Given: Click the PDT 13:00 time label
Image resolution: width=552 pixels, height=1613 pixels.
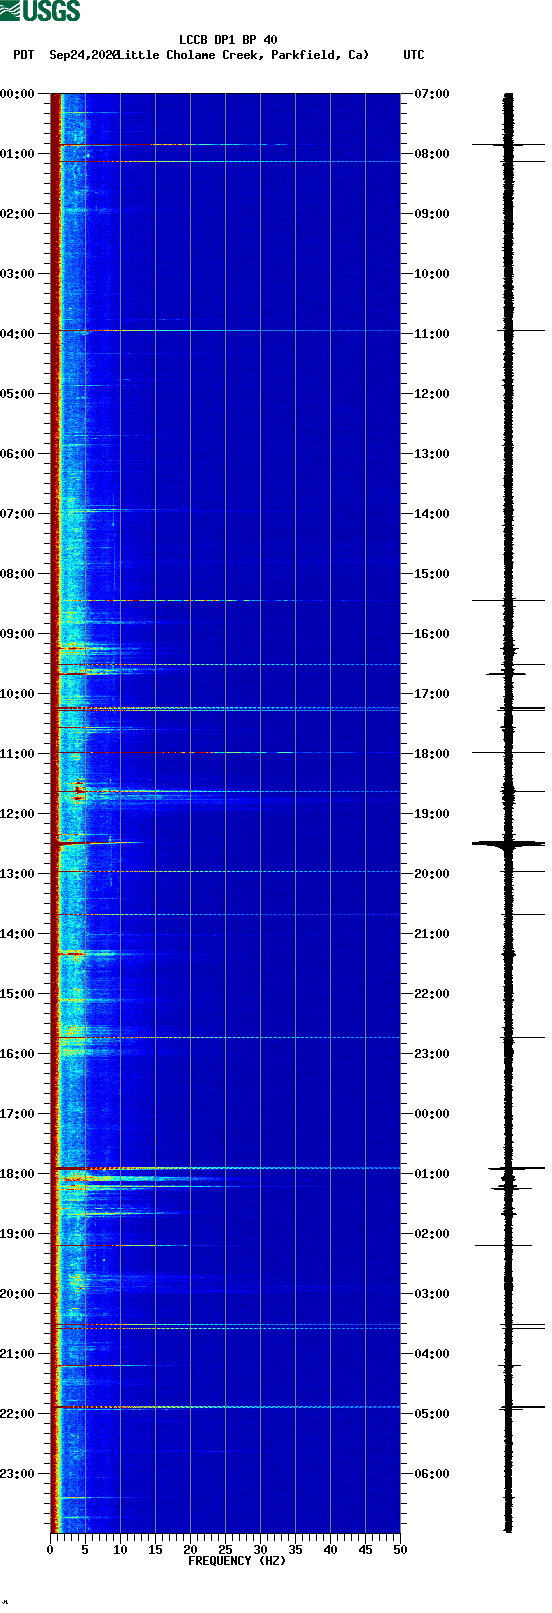Looking at the screenshot, I should point(18,874).
